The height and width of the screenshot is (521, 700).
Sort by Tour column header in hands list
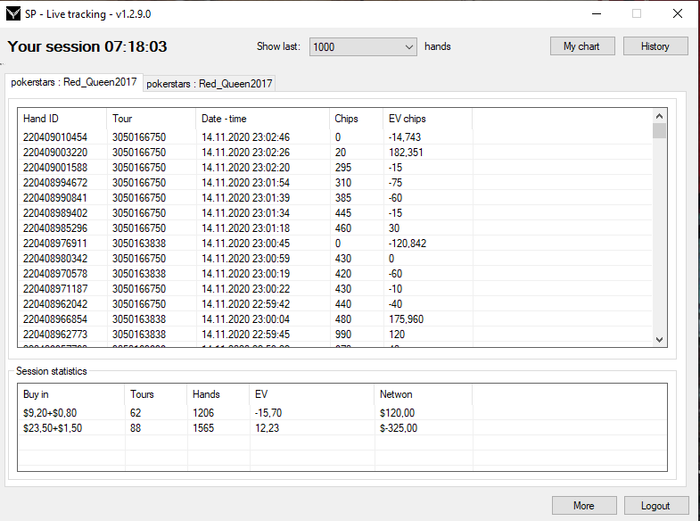[x=151, y=119]
